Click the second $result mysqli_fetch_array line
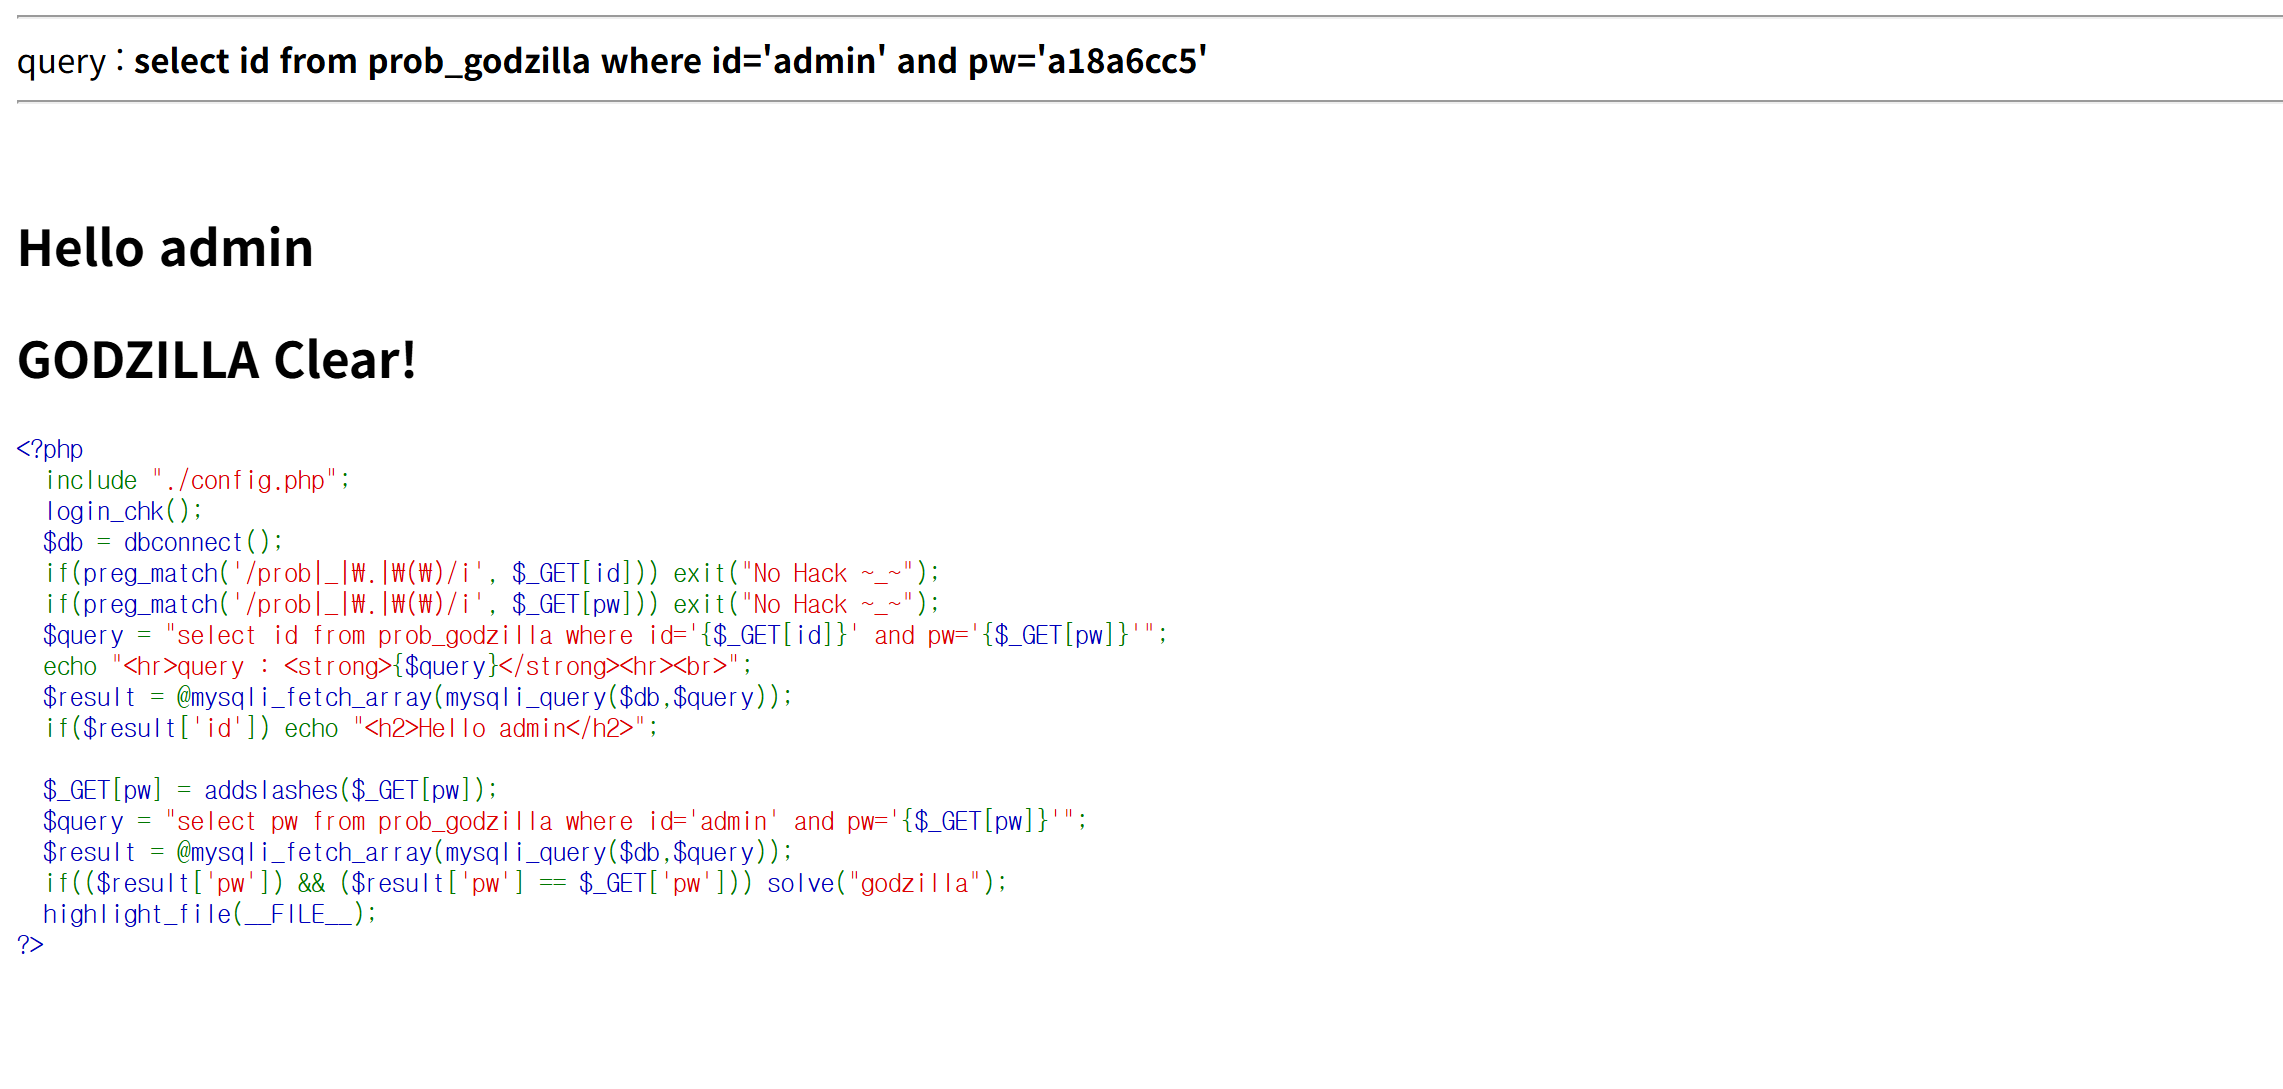Viewport: 2283px width, 1089px height. pos(417,852)
